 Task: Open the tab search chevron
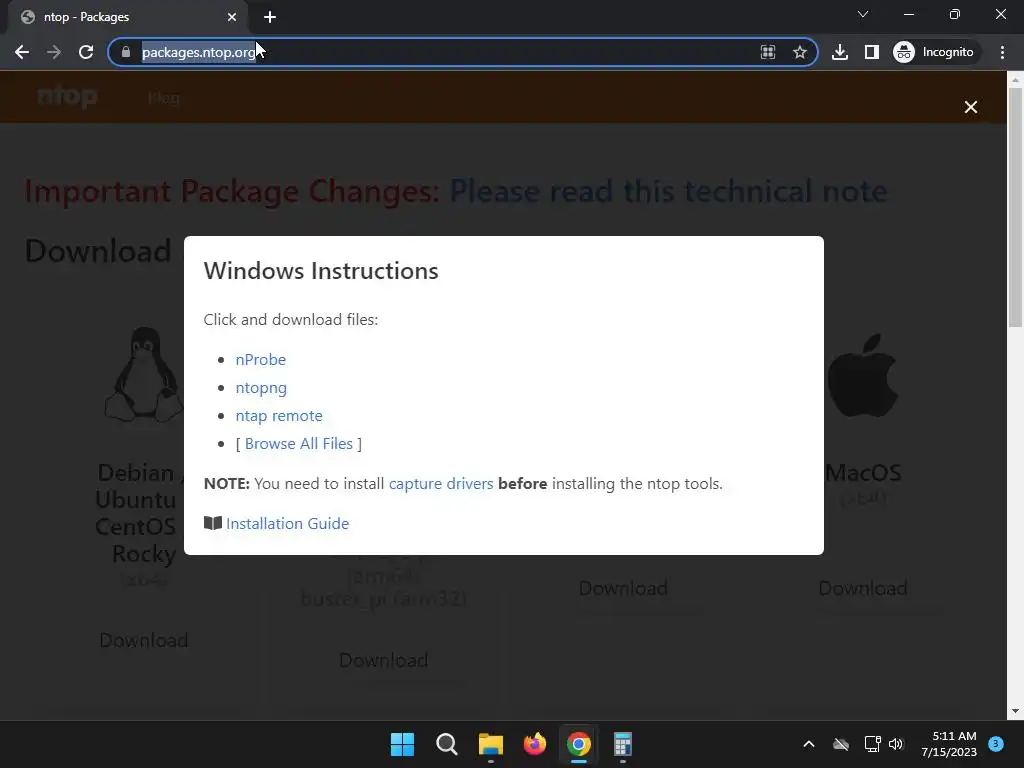click(863, 14)
